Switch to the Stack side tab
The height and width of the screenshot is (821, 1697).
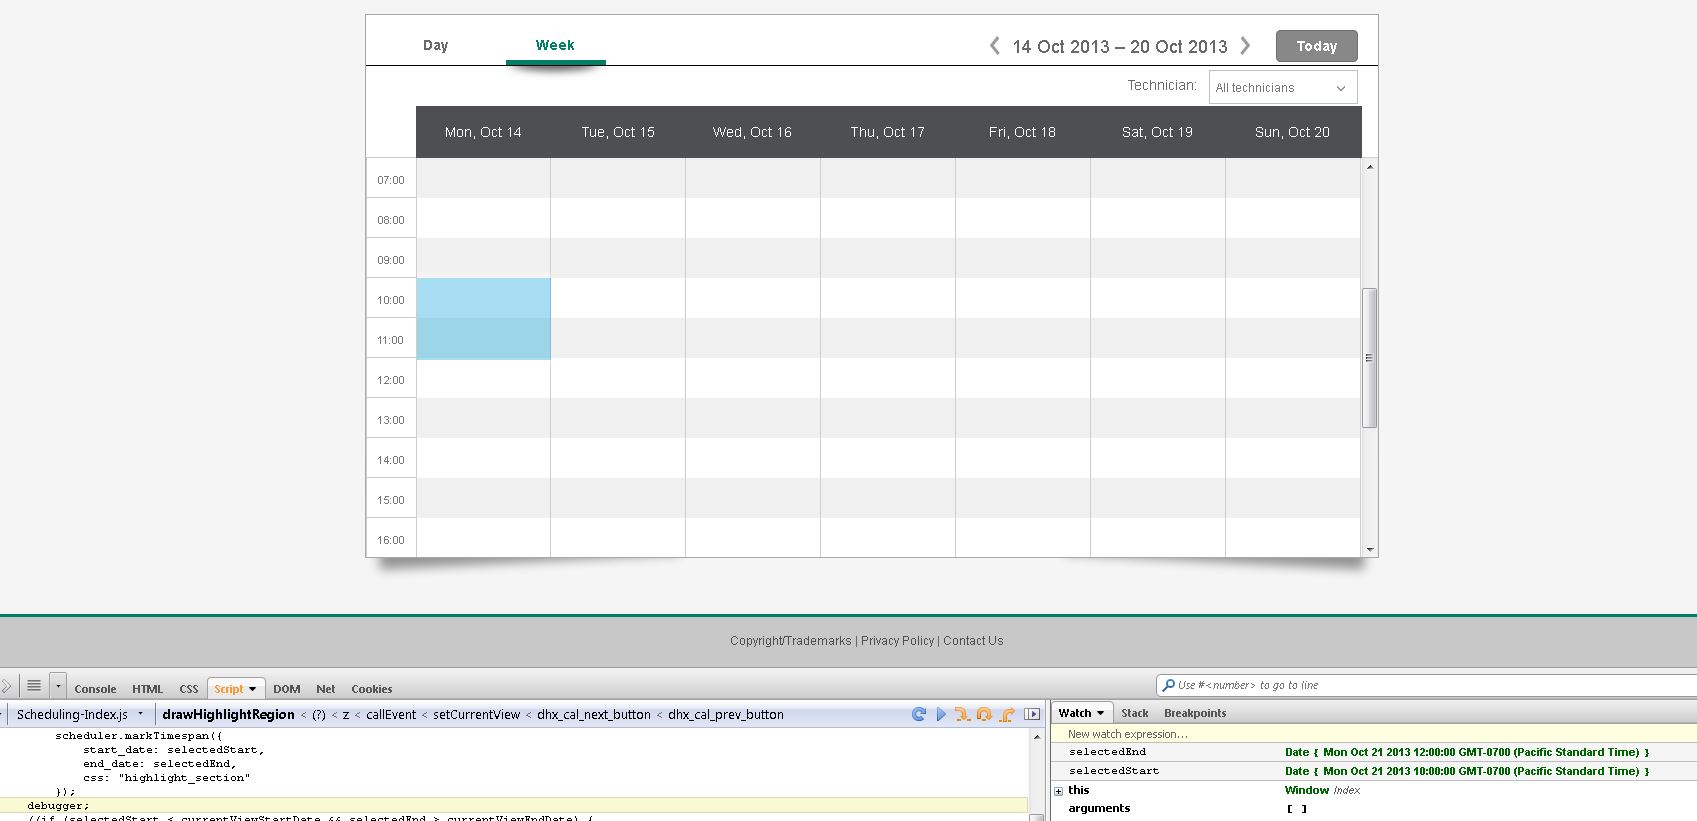pos(1135,713)
